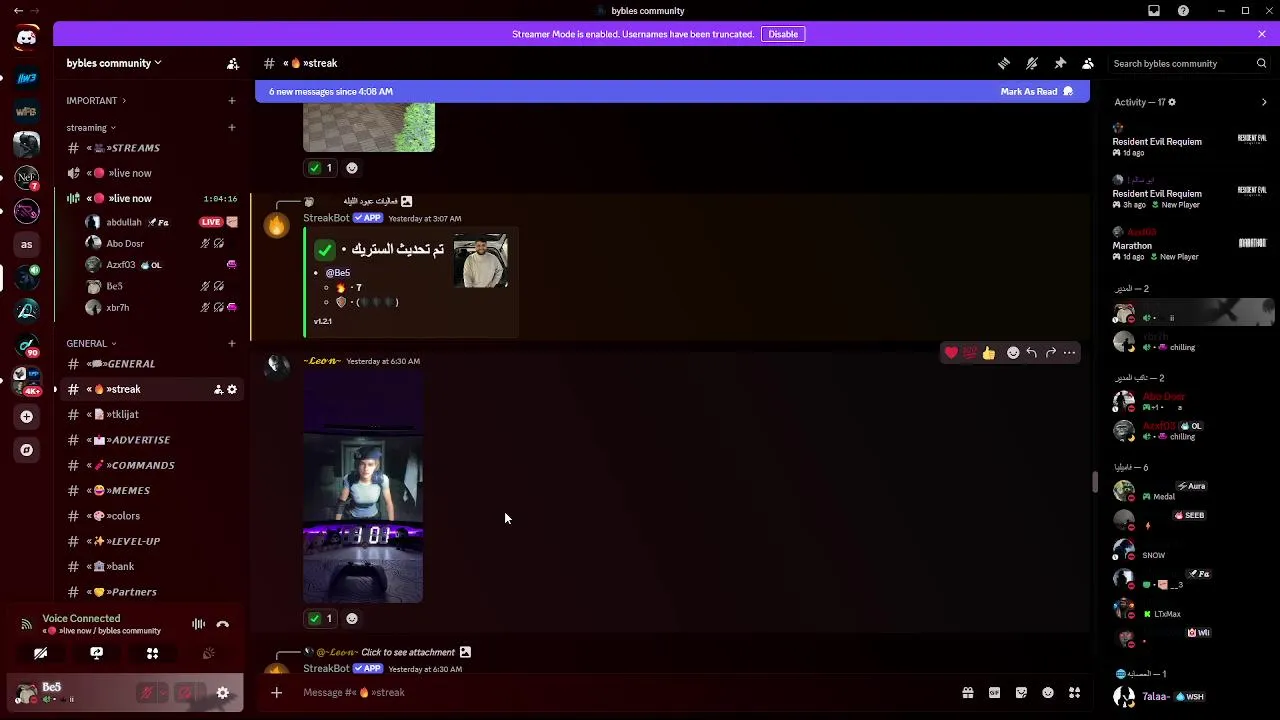This screenshot has width=1280, height=720.
Task: Open microphone input options arrow
Action: click(x=163, y=692)
